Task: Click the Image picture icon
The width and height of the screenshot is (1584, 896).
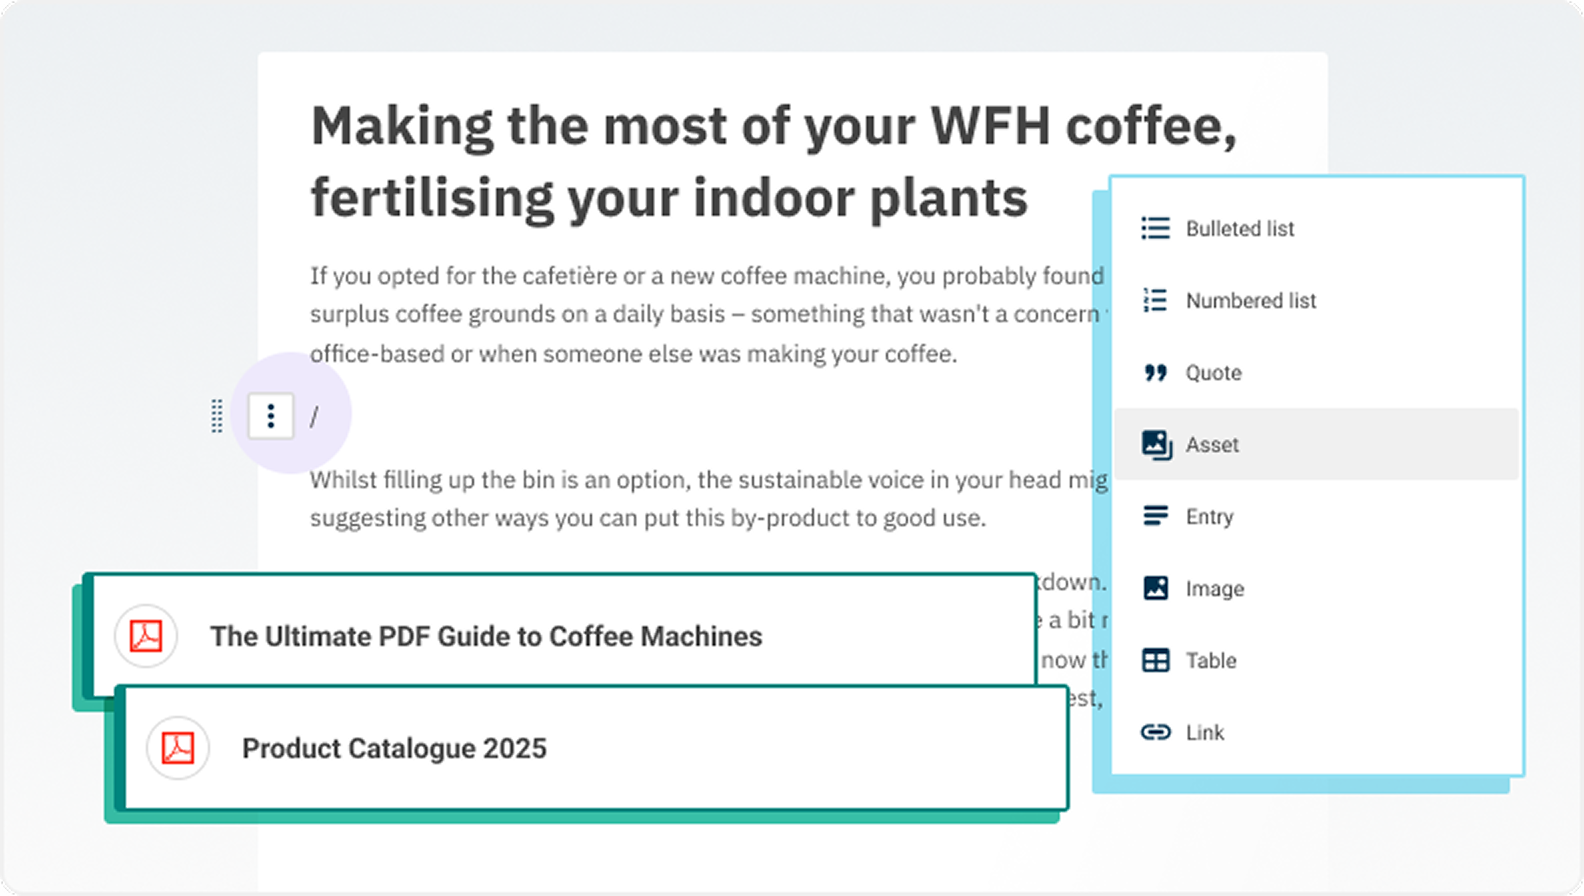Action: pyautogui.click(x=1155, y=589)
